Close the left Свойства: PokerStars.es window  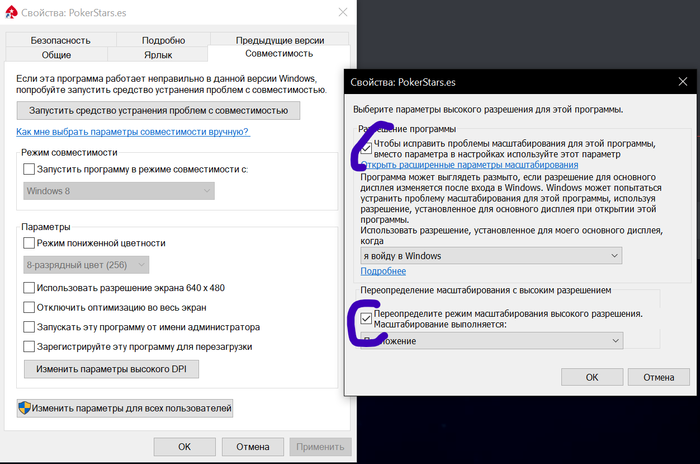pos(343,12)
